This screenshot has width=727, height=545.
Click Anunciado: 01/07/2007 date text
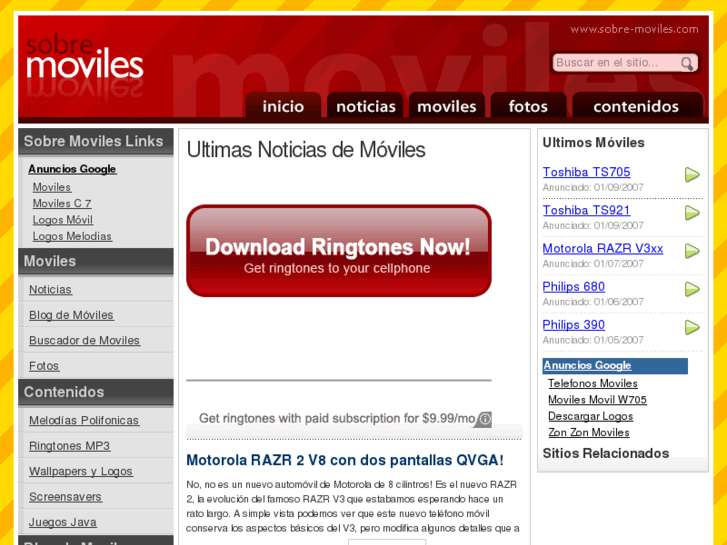click(x=593, y=264)
